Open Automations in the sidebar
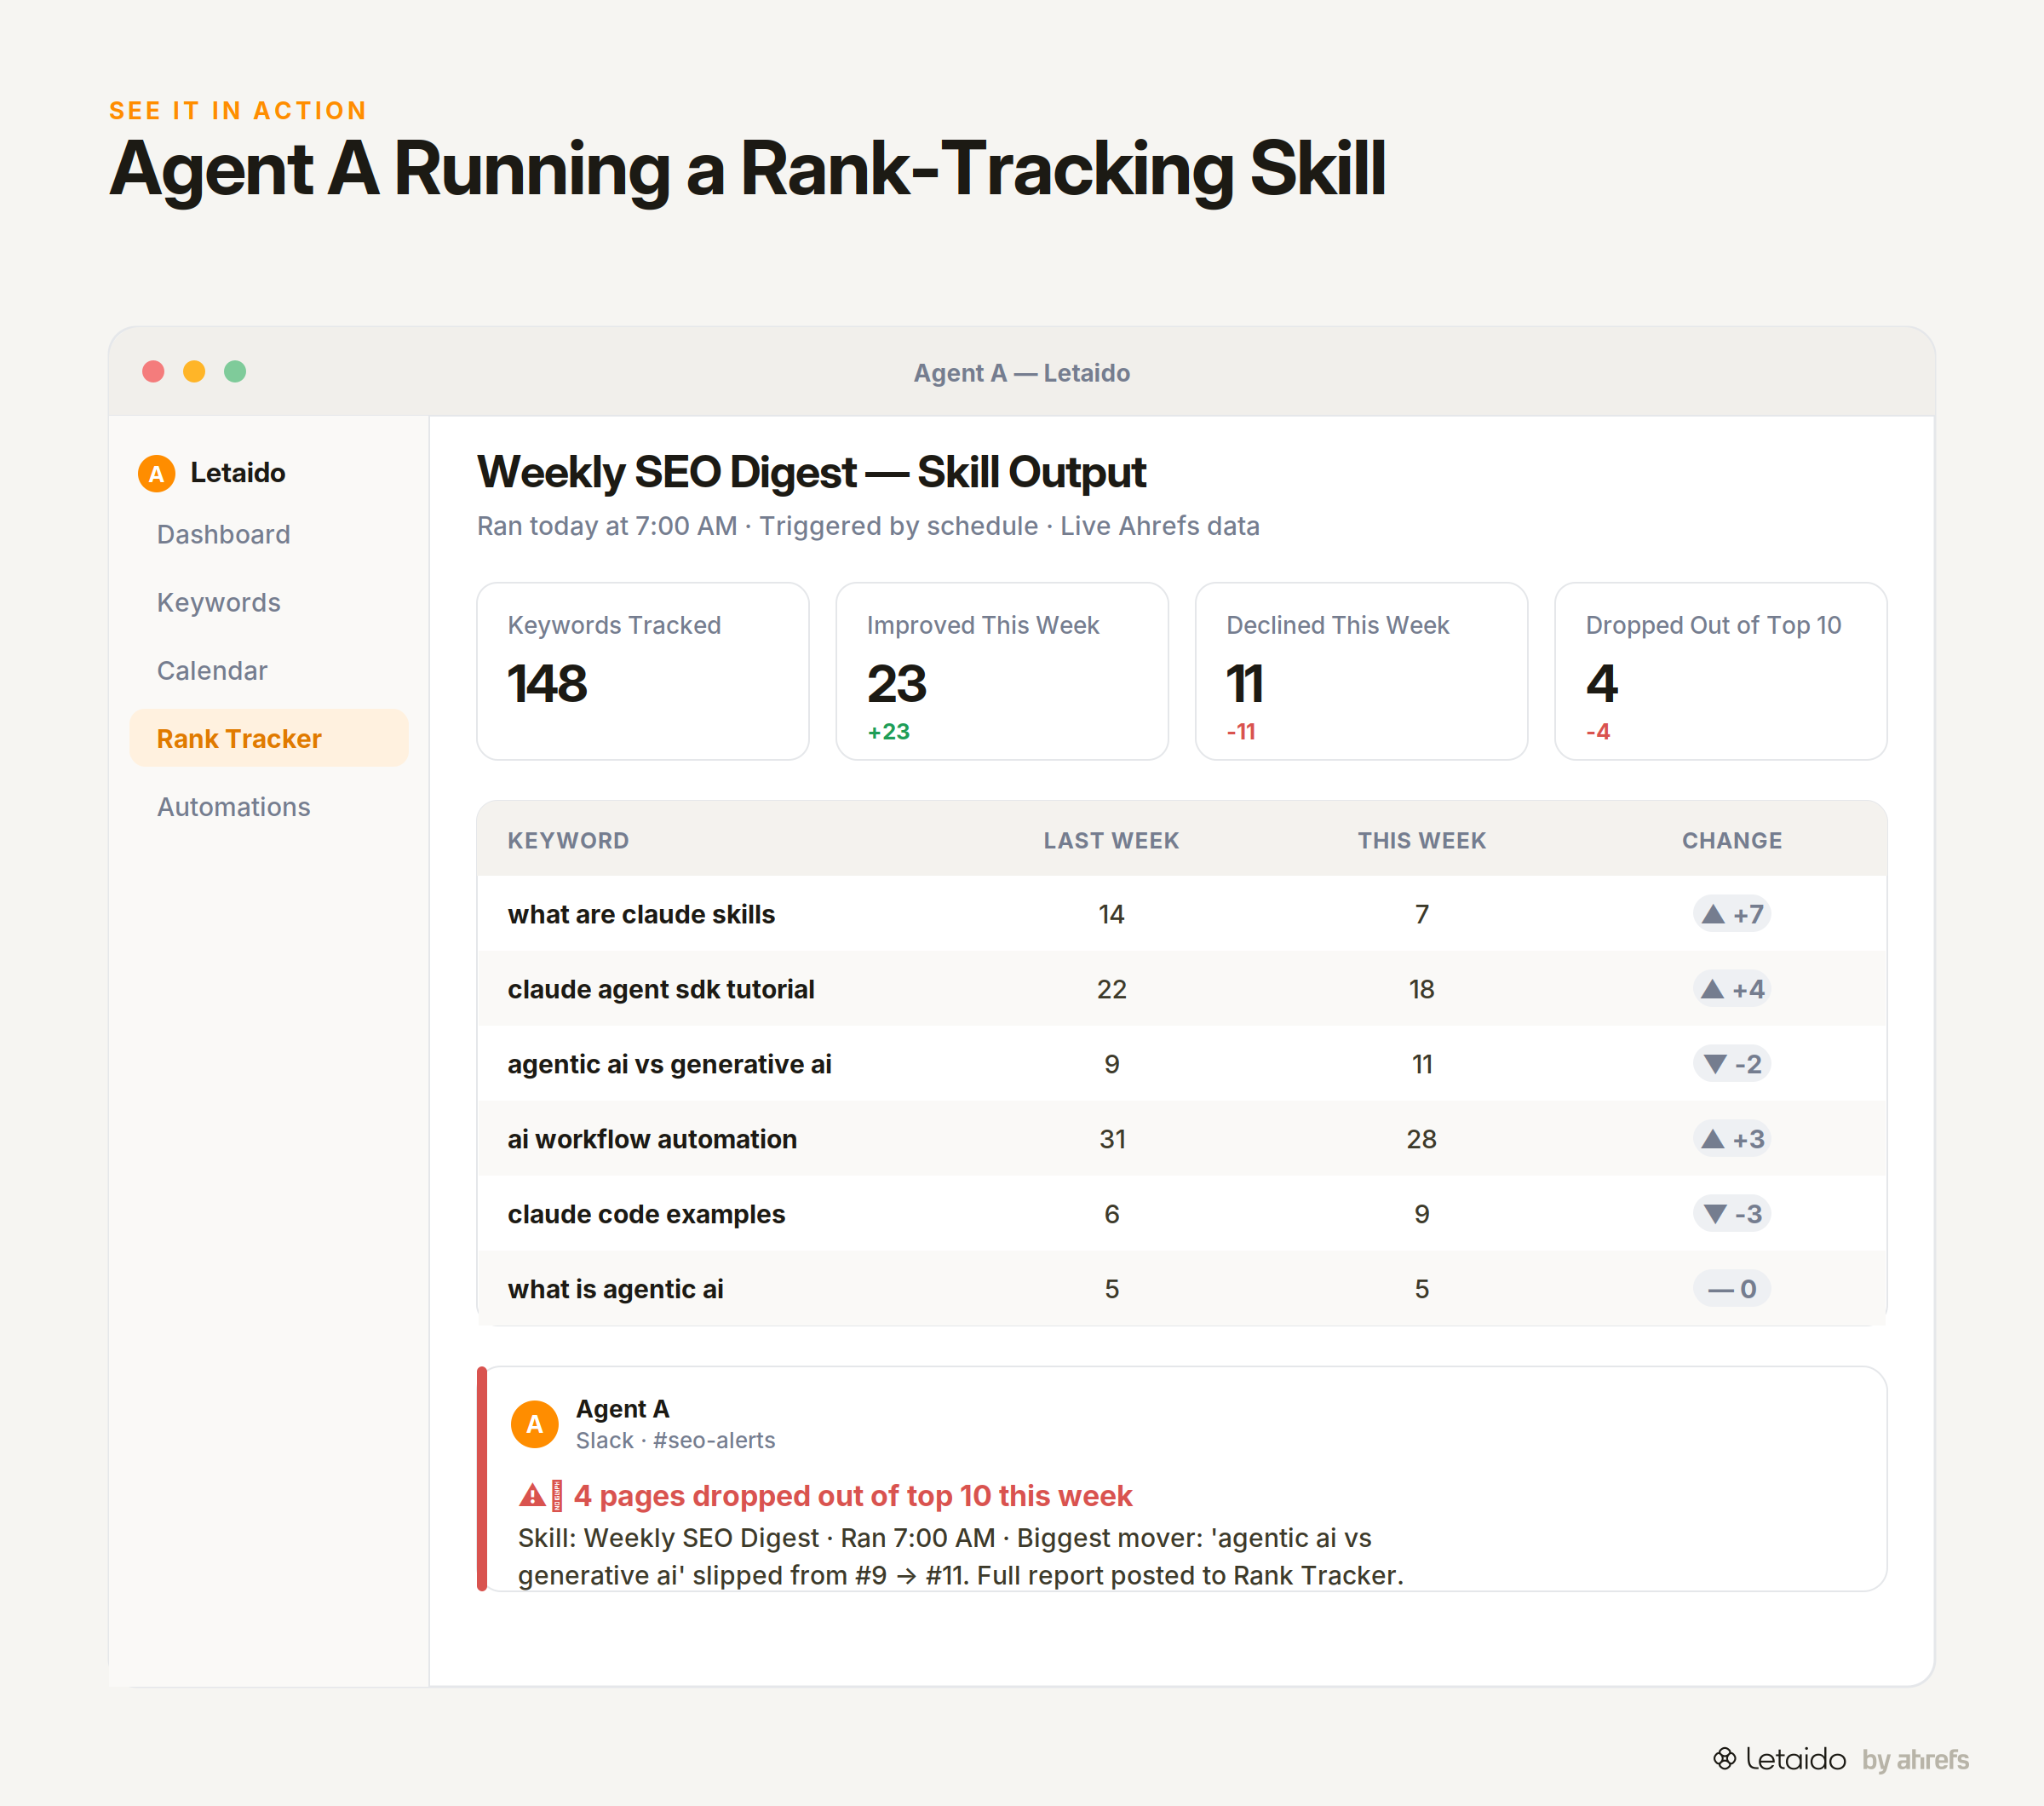This screenshot has height=1806, width=2044. (233, 806)
